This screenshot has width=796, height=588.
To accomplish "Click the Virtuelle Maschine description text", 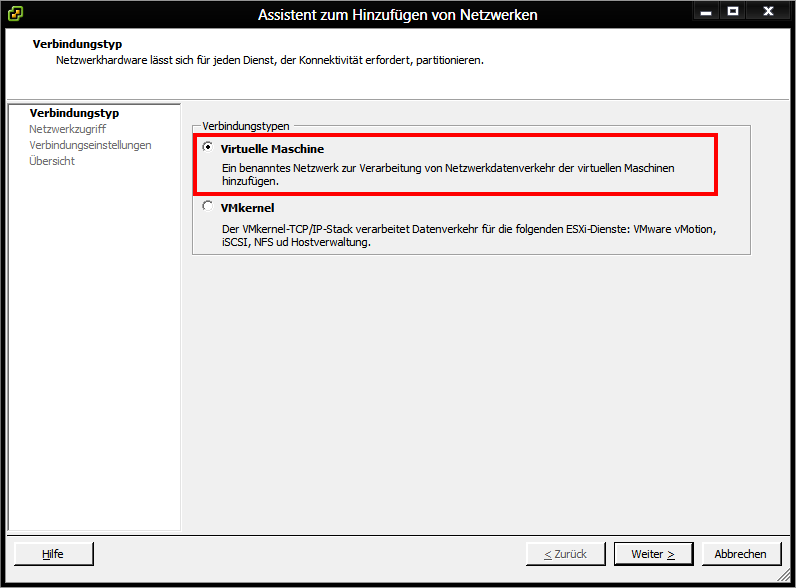I will pyautogui.click(x=447, y=175).
